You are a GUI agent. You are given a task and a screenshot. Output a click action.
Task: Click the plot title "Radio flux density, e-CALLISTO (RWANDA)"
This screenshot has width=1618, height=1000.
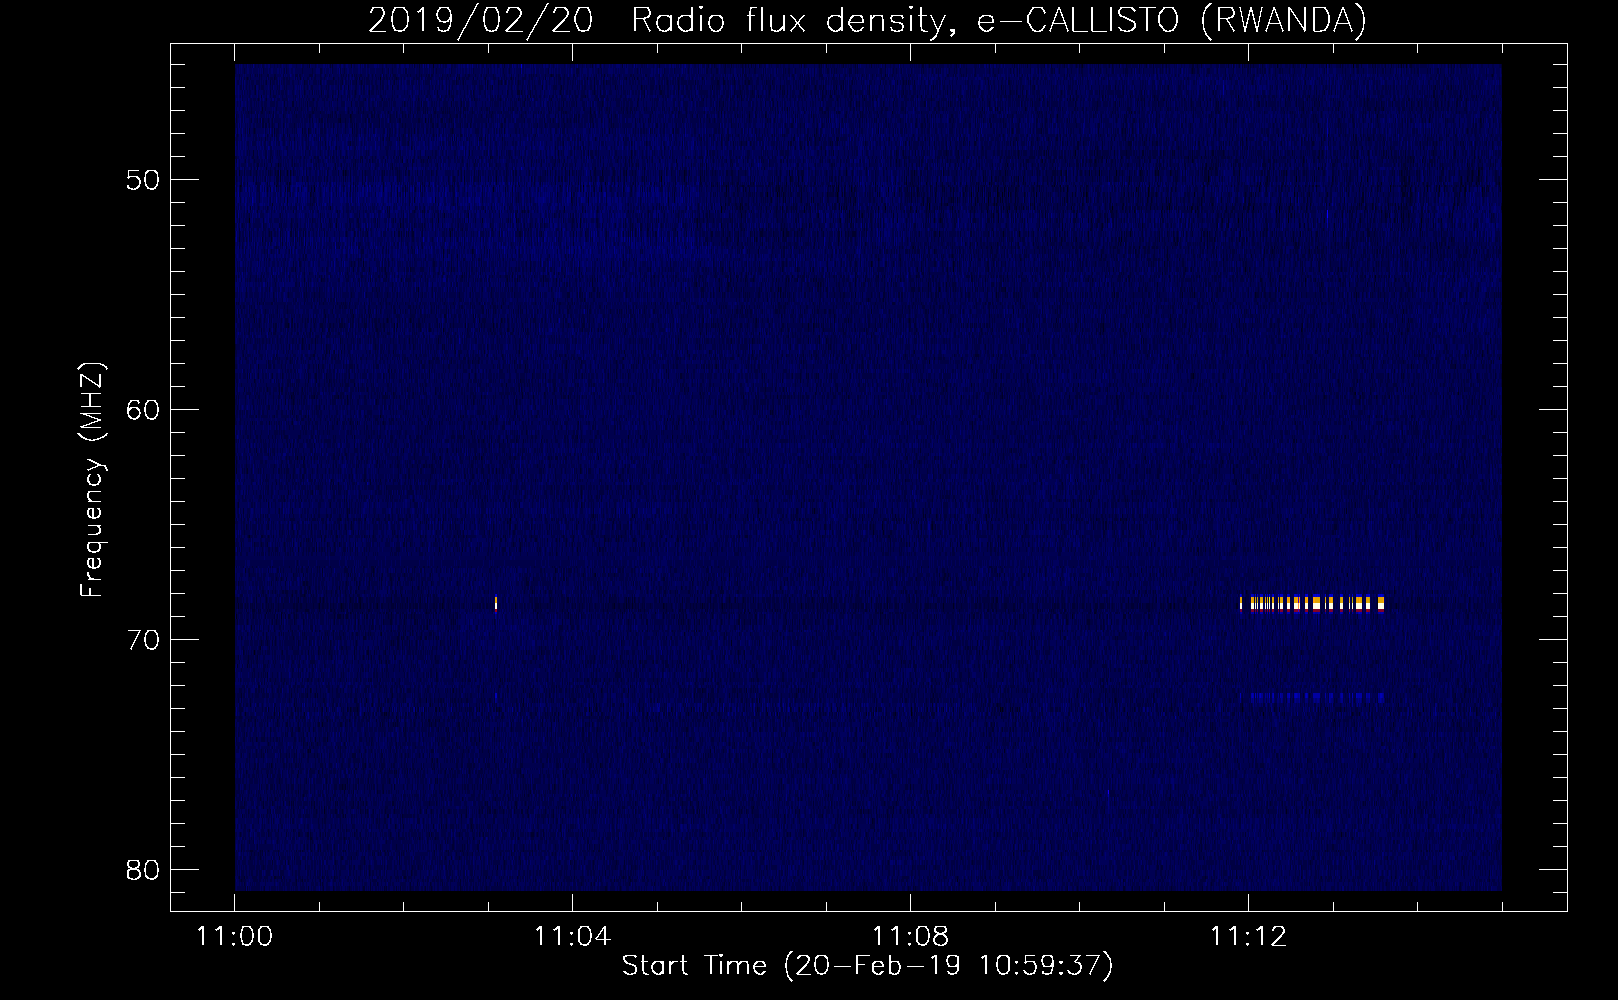(999, 20)
